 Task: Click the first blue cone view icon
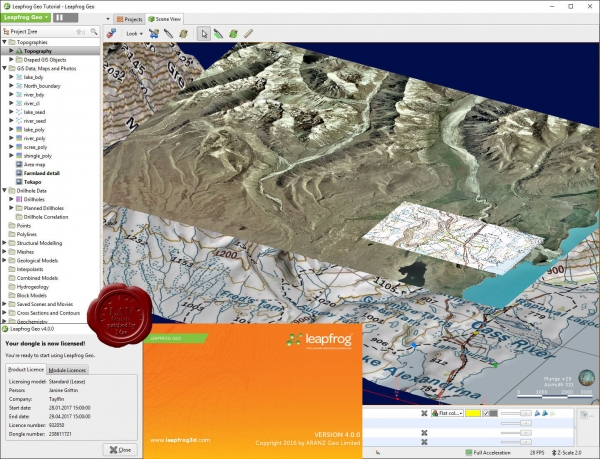point(537,413)
